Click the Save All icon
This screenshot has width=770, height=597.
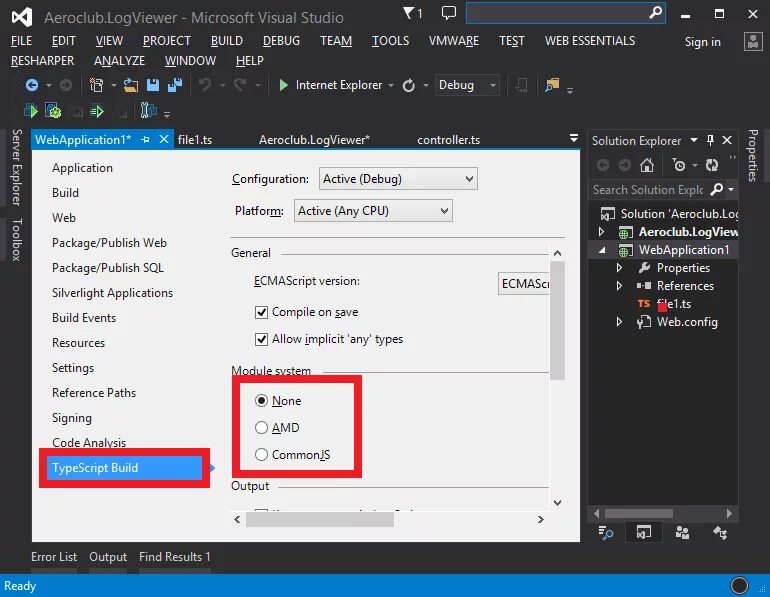click(175, 85)
